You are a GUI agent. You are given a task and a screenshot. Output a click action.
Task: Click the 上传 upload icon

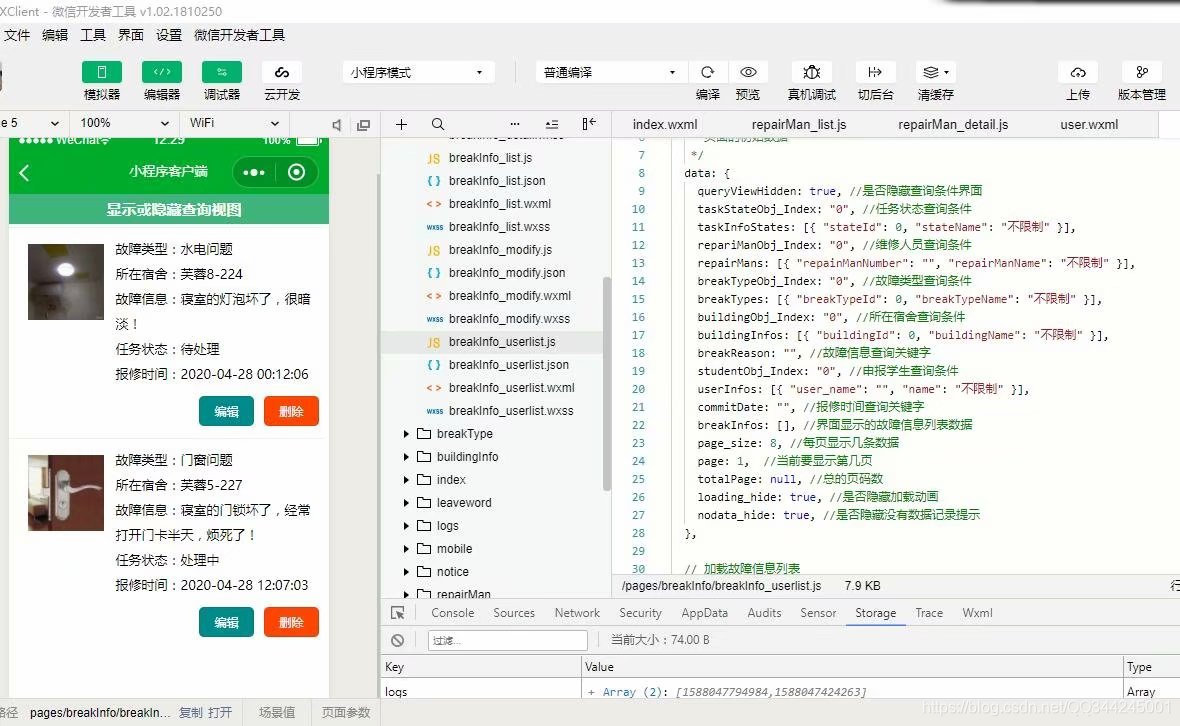[1078, 72]
